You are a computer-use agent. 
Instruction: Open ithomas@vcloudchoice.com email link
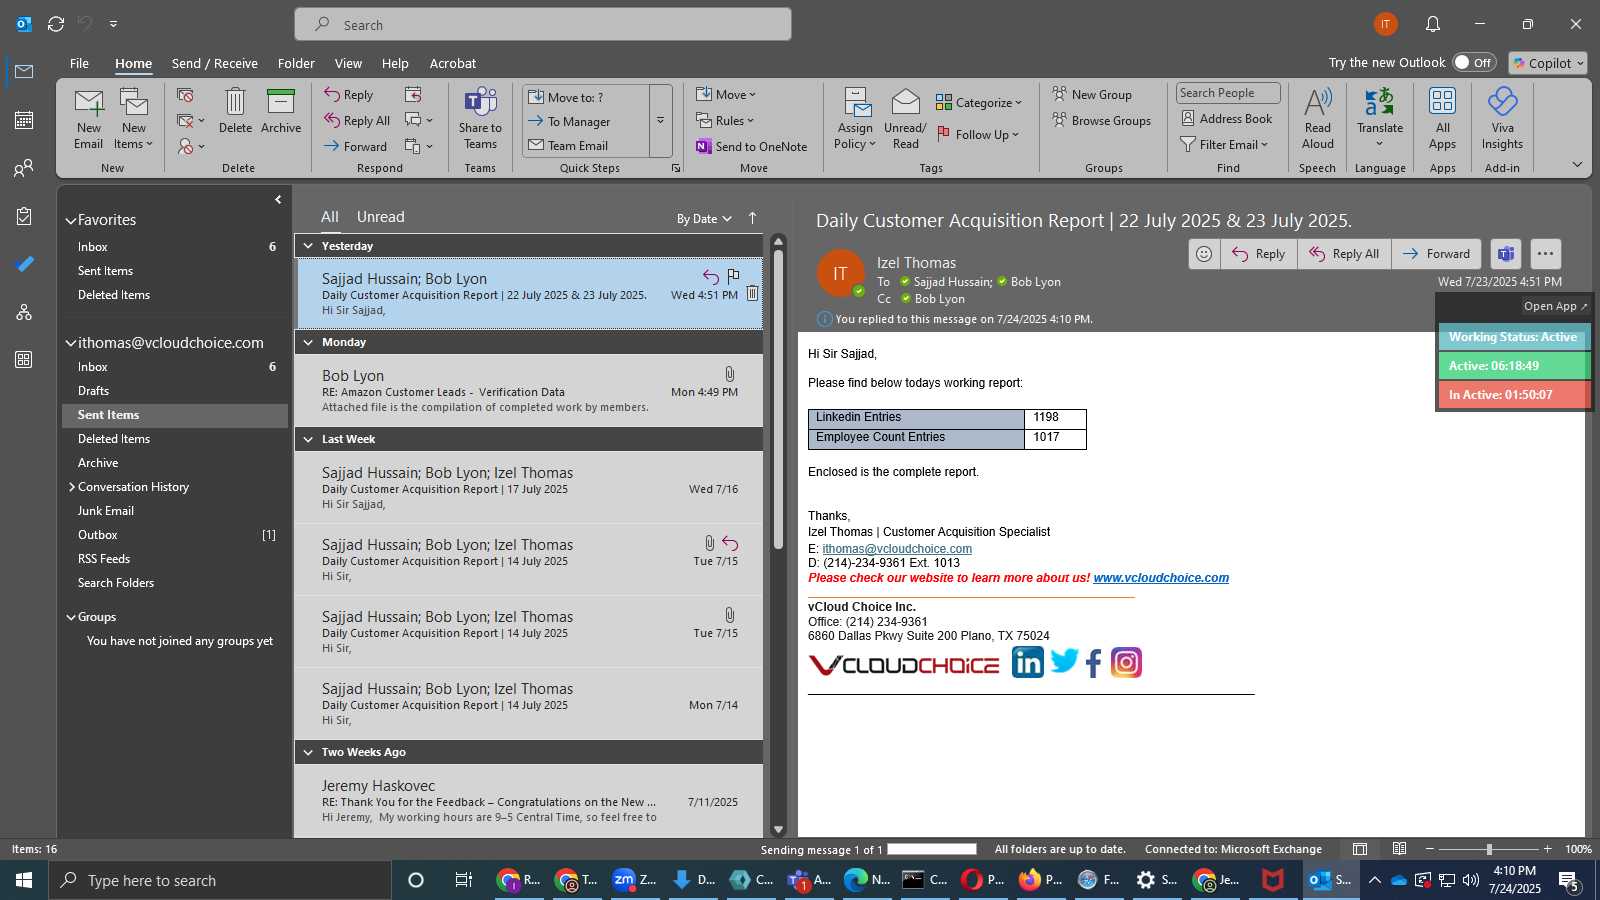(x=897, y=549)
